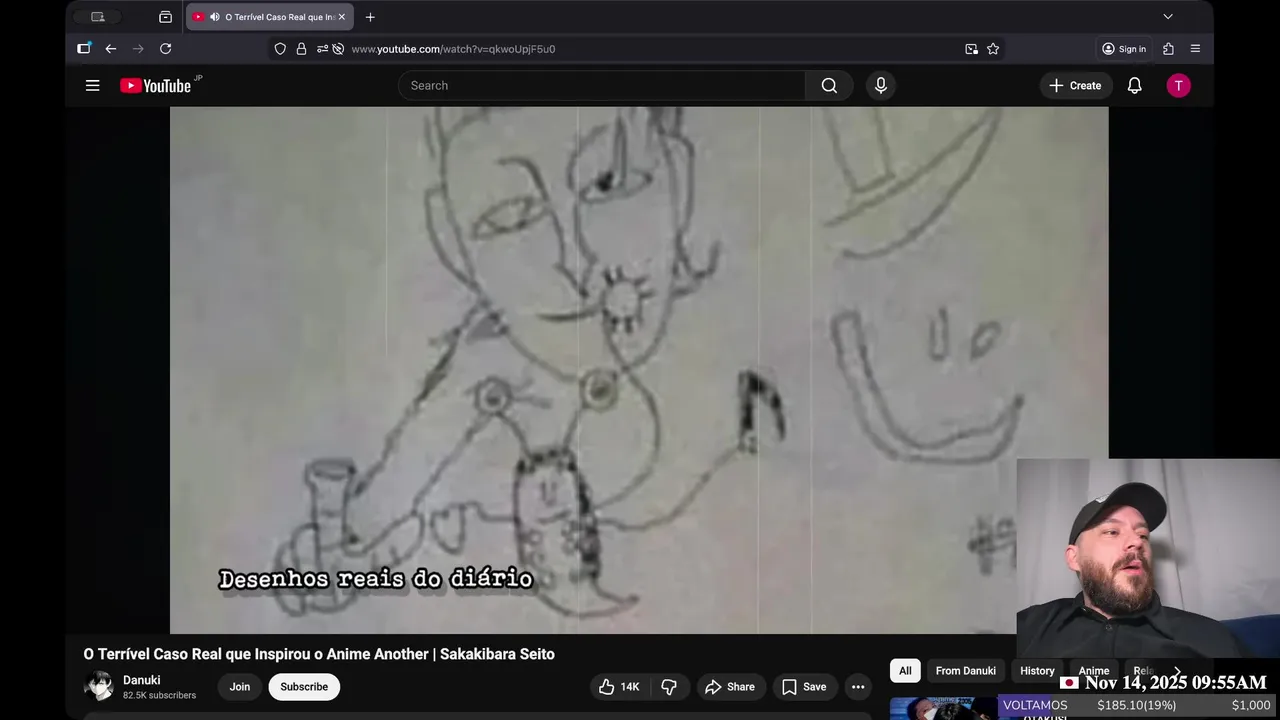Dislike the video
Image resolution: width=1280 pixels, height=720 pixels.
(x=669, y=687)
